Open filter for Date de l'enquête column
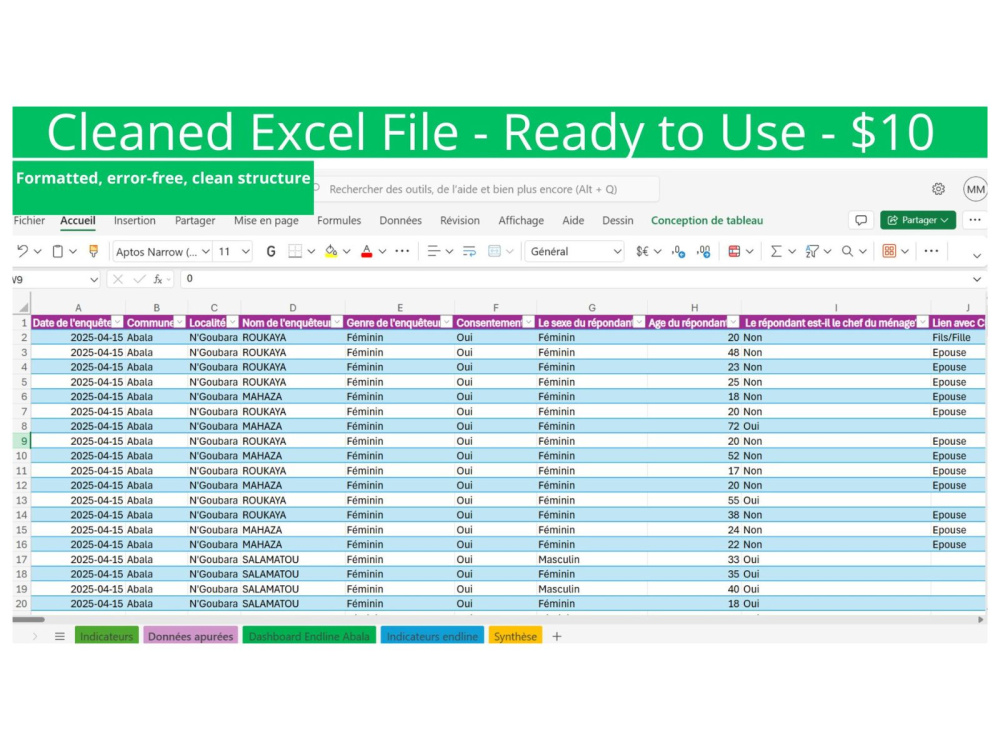 point(117,322)
